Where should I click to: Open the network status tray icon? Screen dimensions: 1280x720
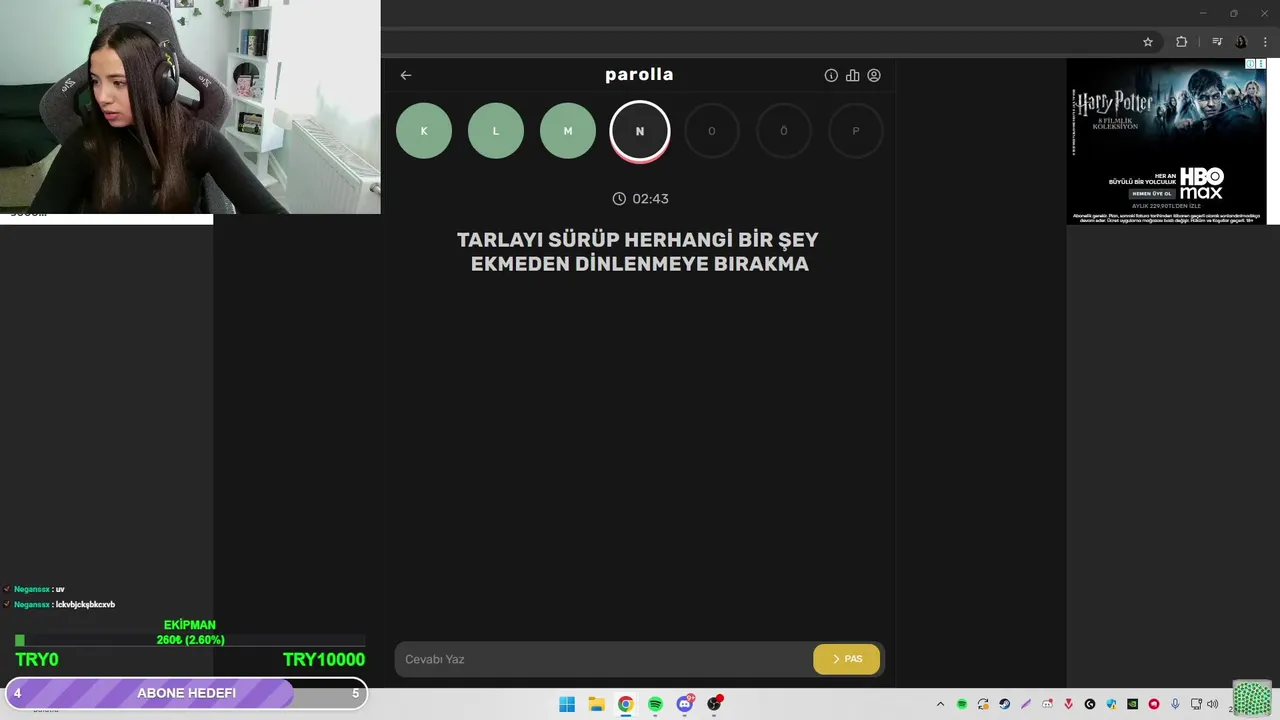click(1196, 704)
